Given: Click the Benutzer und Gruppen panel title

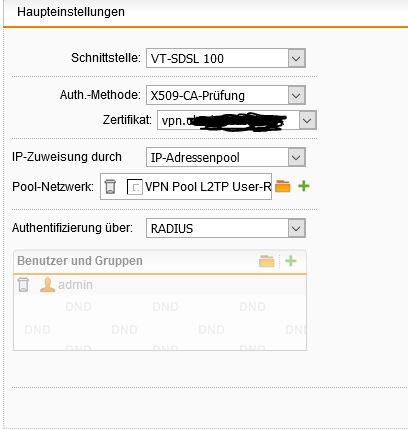Looking at the screenshot, I should point(80,261).
